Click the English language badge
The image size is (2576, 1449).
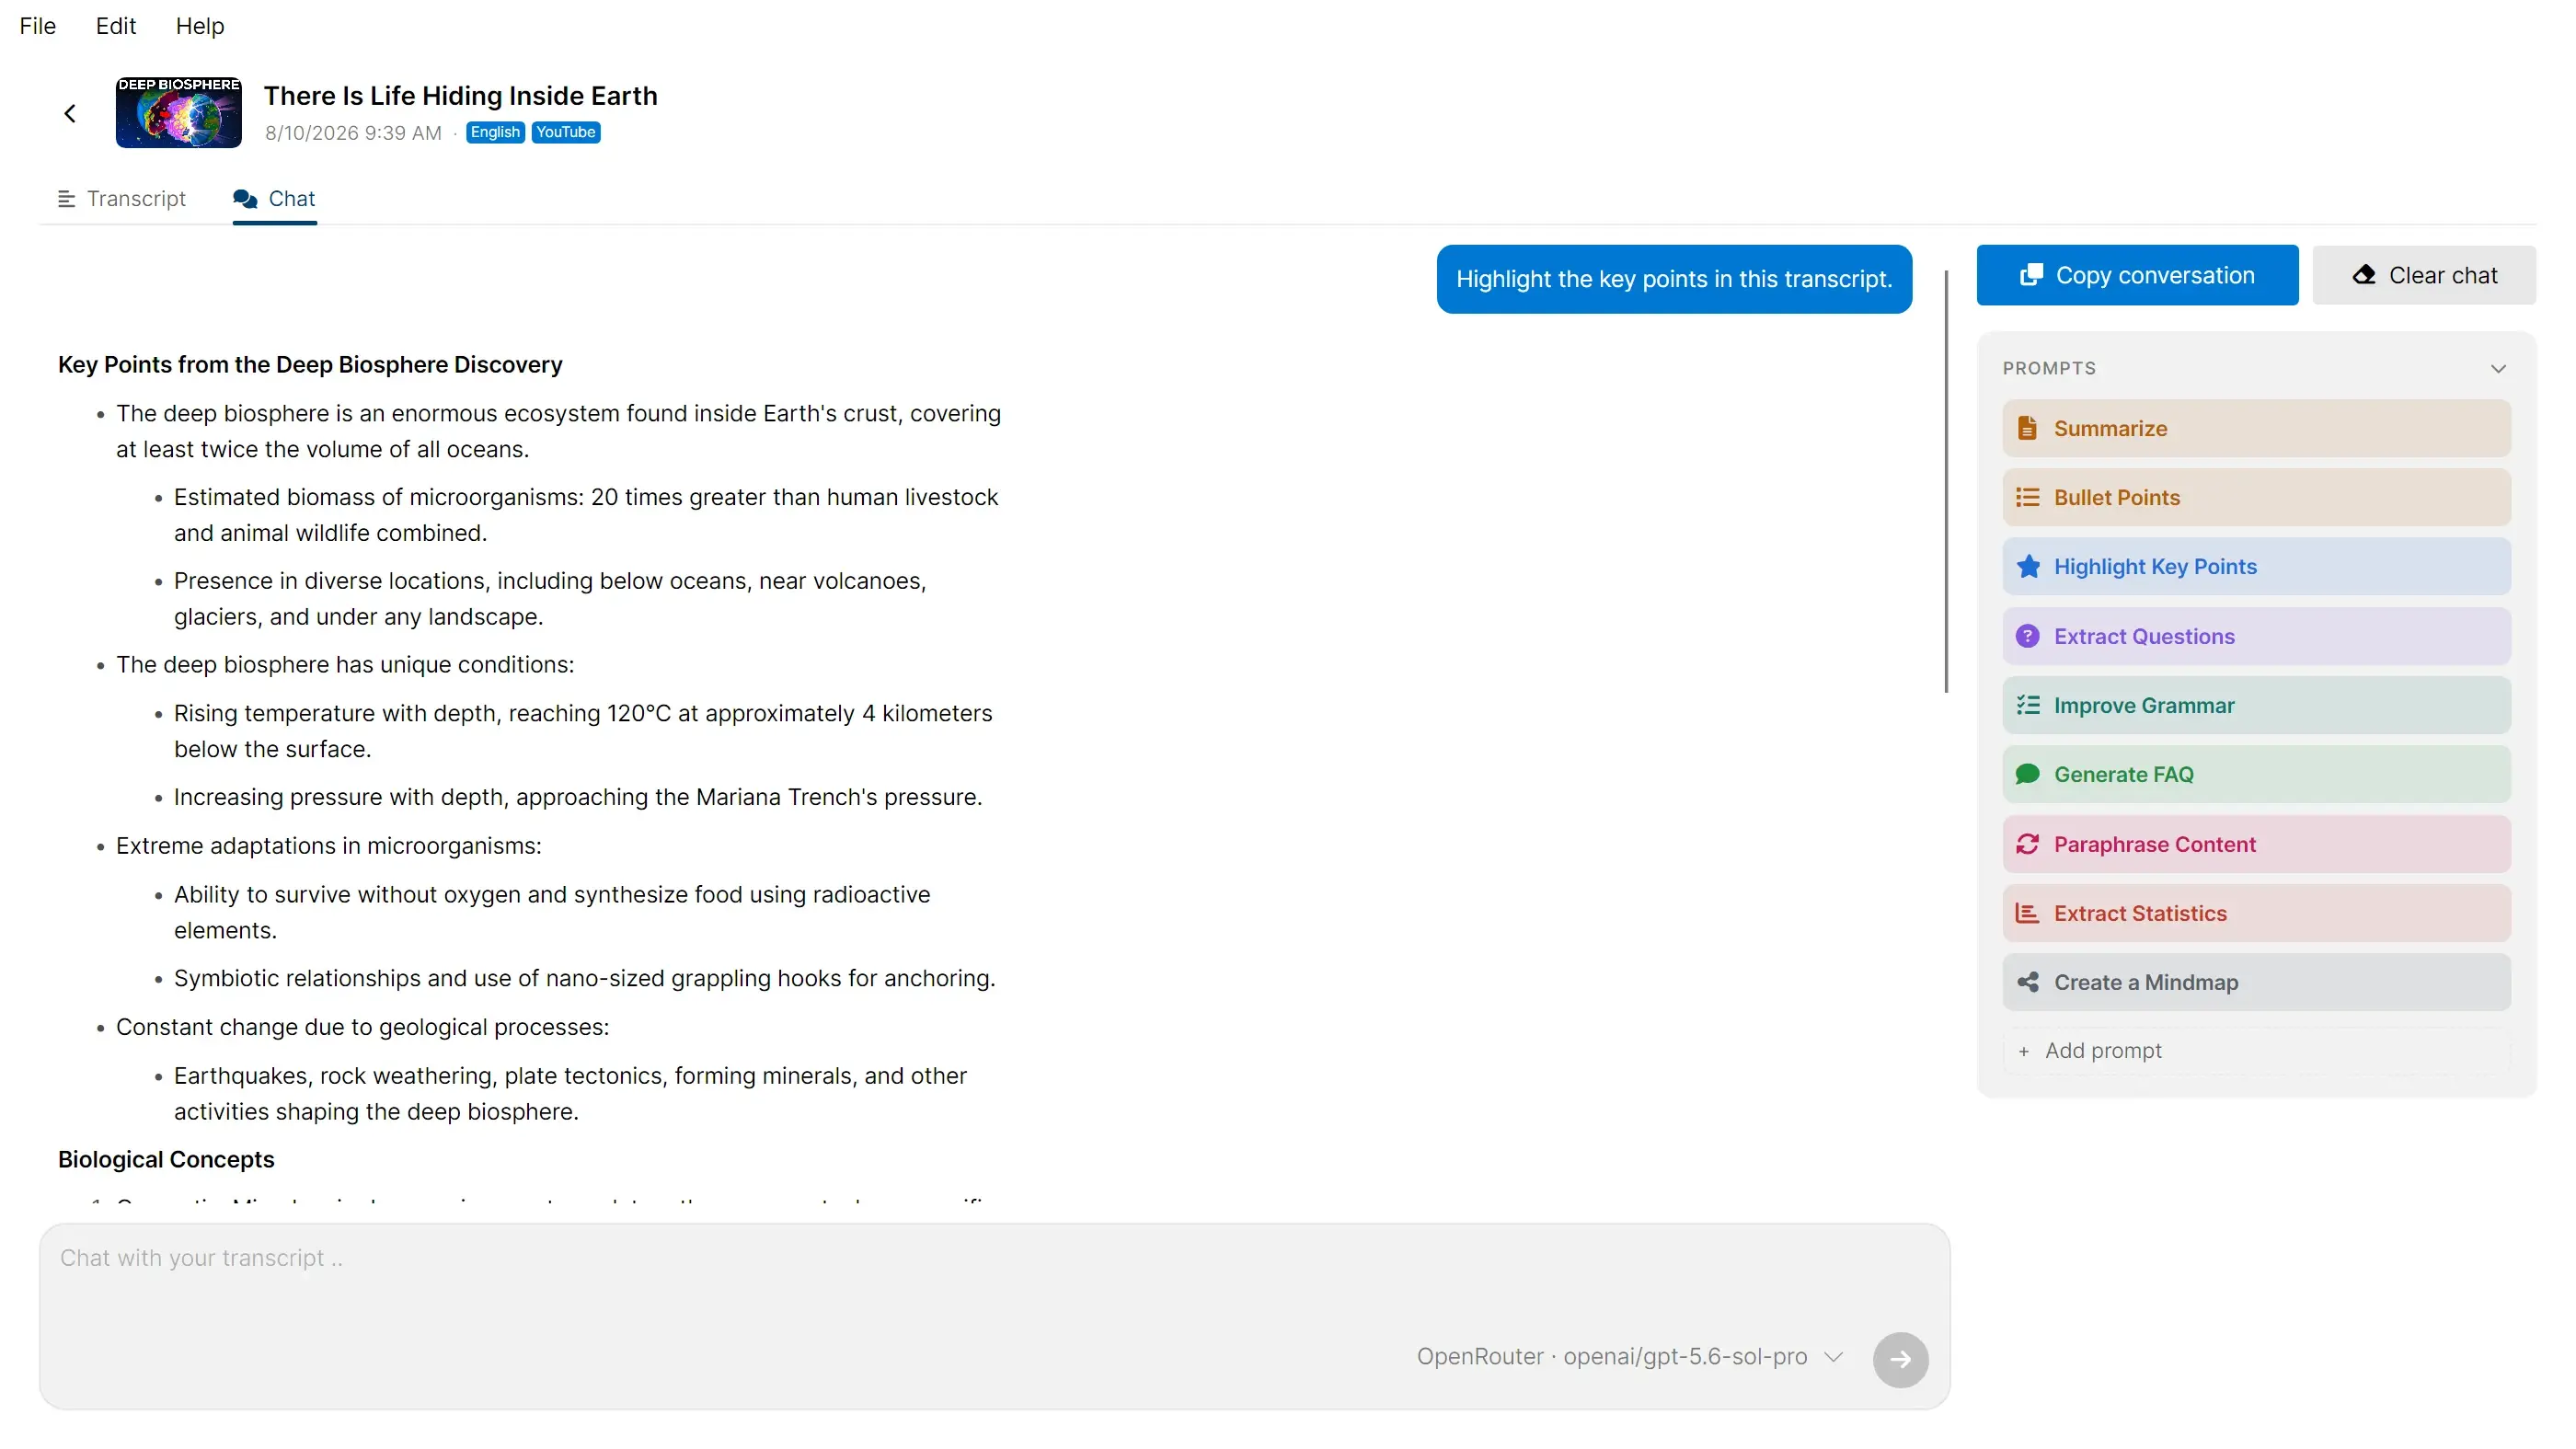click(495, 132)
